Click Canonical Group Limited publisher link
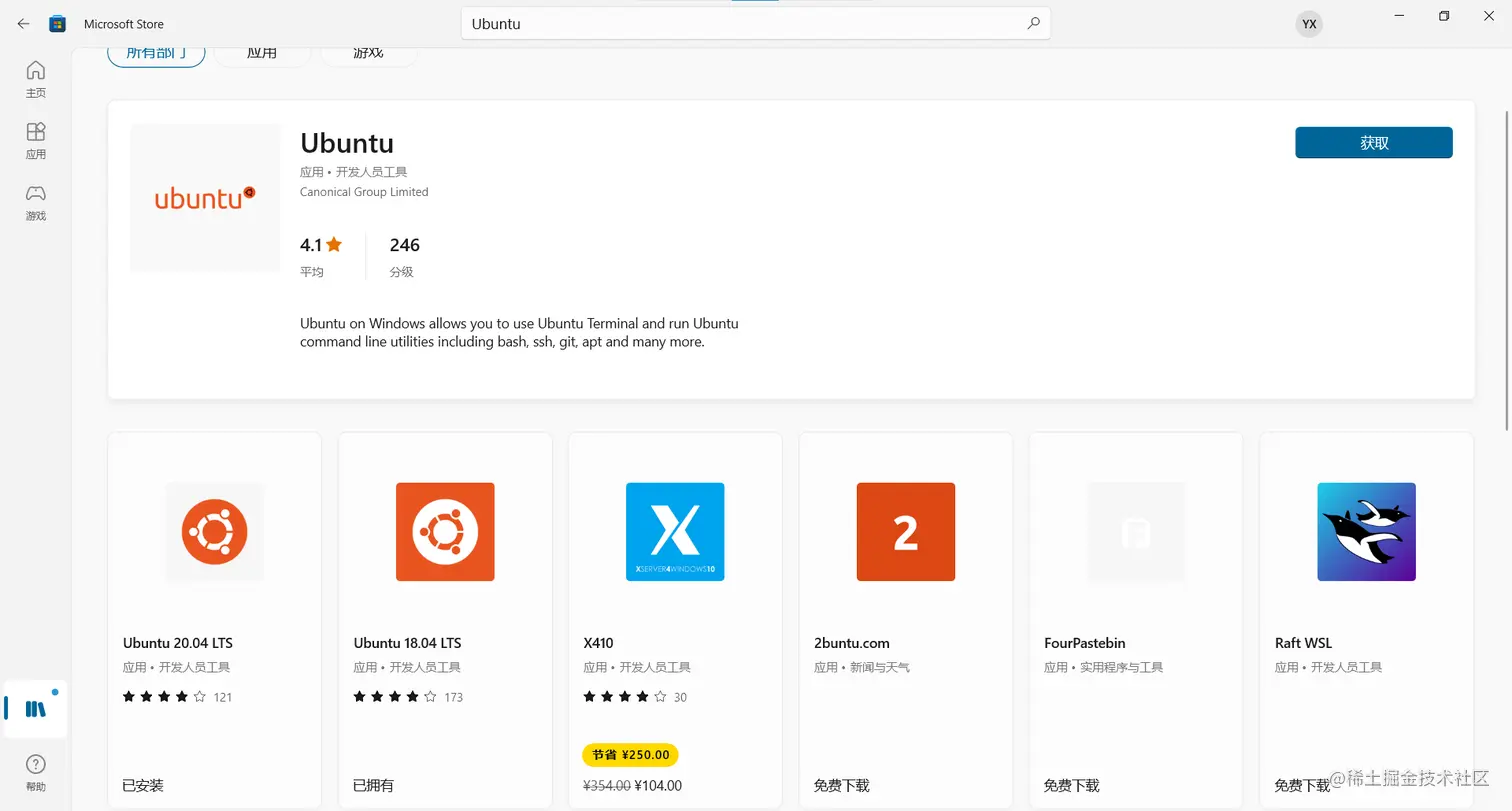 tap(363, 192)
